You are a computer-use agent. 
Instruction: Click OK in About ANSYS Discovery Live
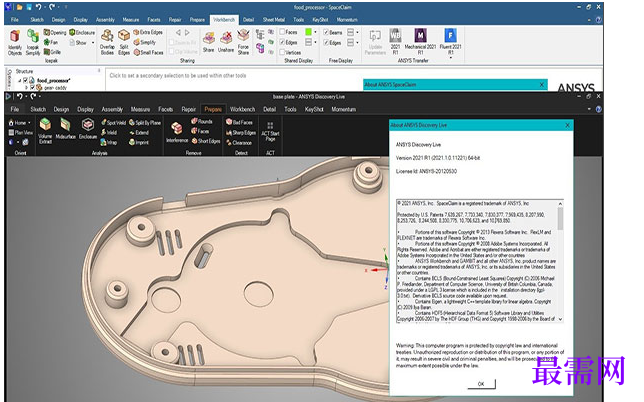[x=481, y=384]
